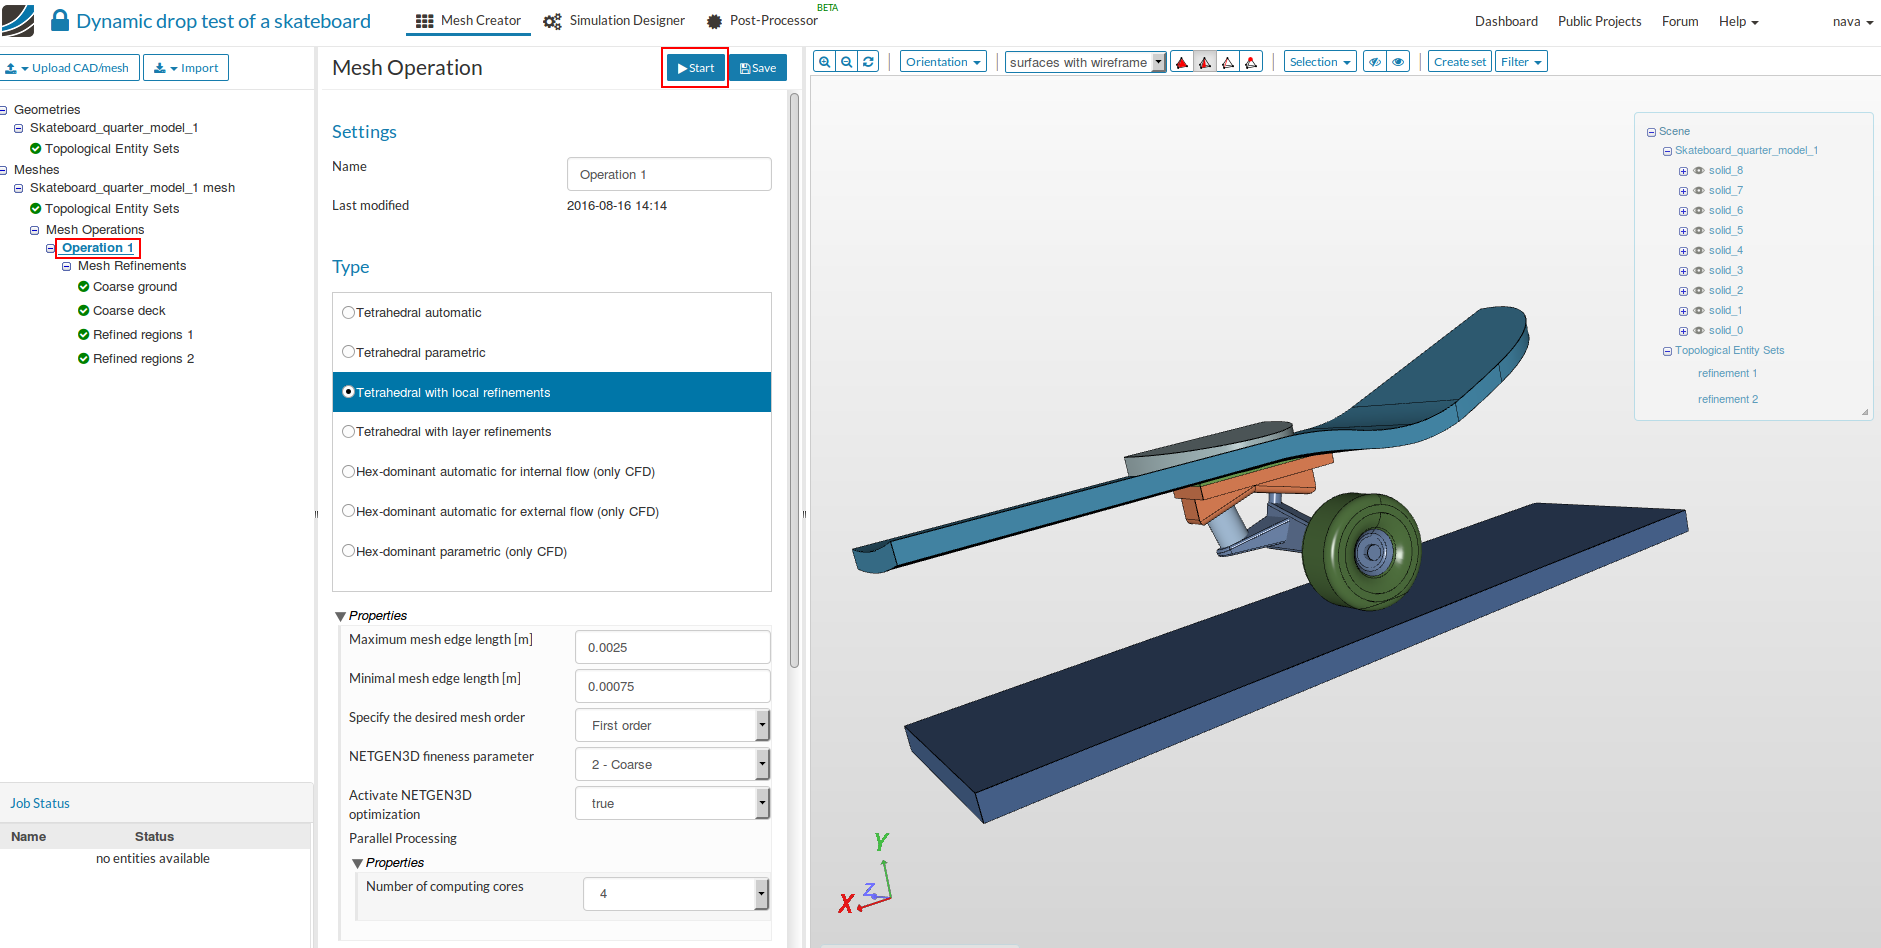The width and height of the screenshot is (1881, 948).
Task: Select volumes picking mode (solid red pyramid)
Action: [x=1182, y=62]
